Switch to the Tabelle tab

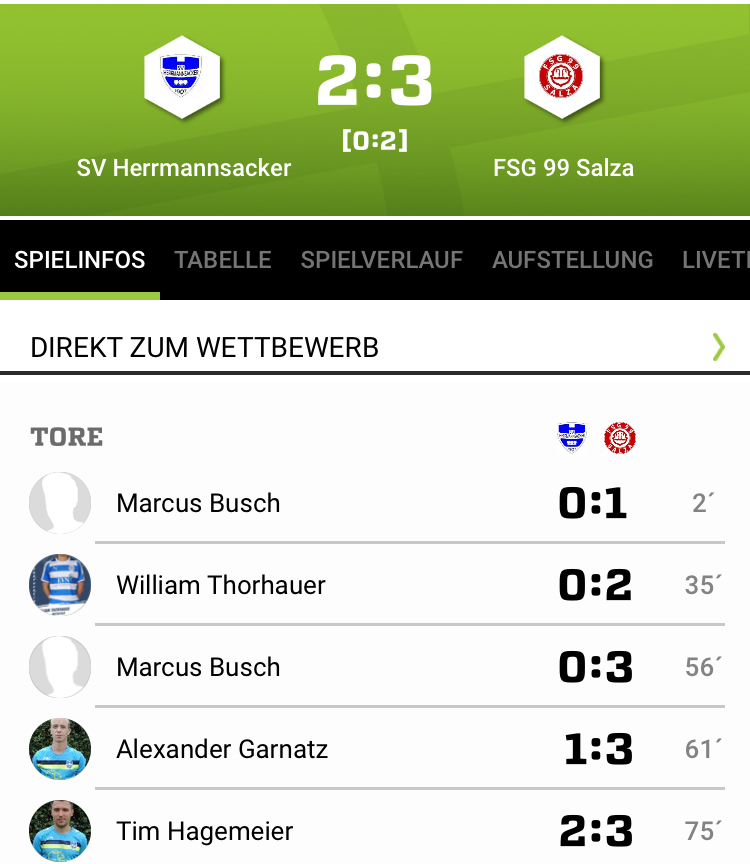223,260
